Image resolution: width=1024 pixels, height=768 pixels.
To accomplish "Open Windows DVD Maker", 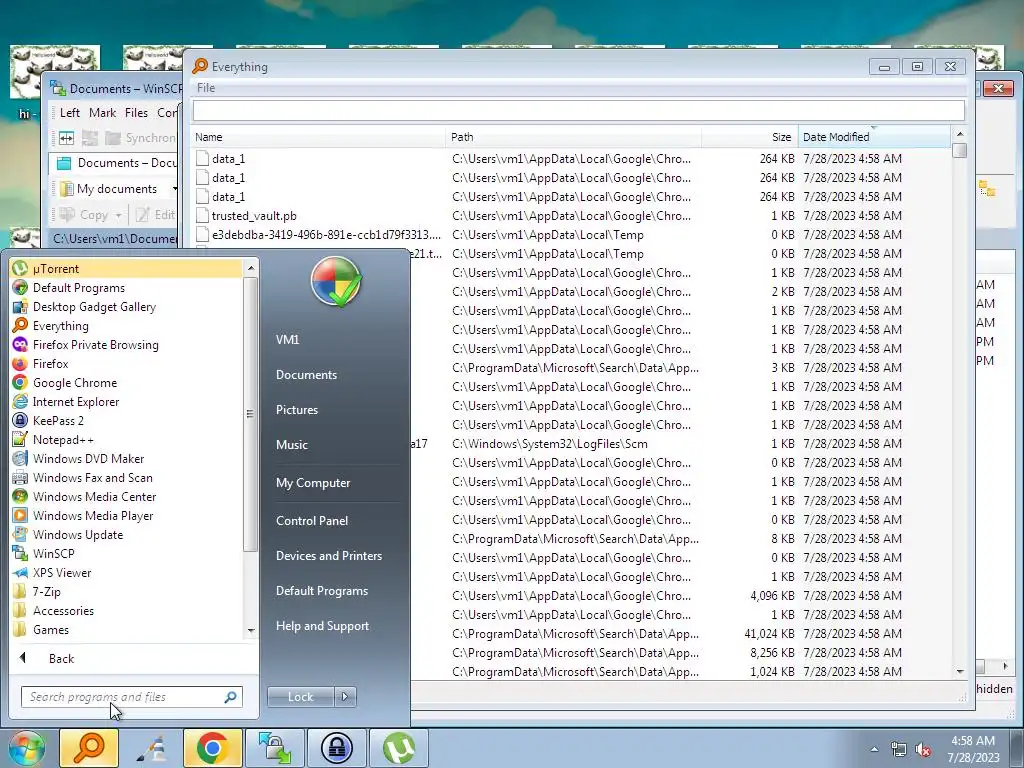I will click(127, 458).
